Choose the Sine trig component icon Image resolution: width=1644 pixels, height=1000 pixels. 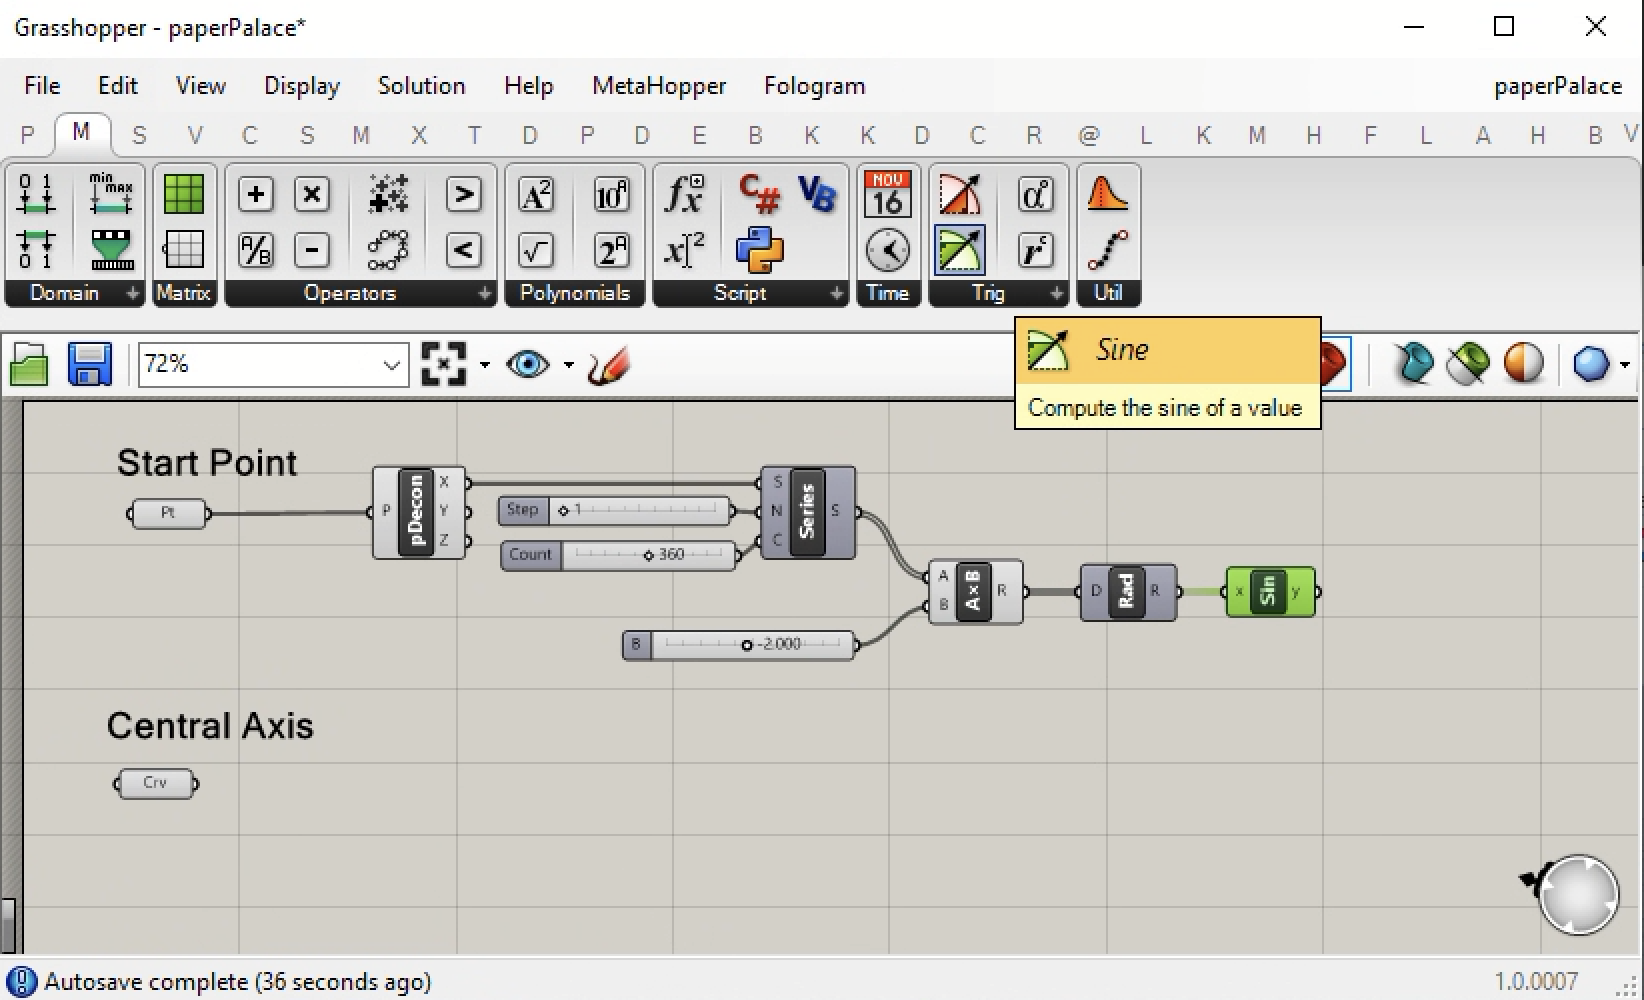click(x=960, y=250)
